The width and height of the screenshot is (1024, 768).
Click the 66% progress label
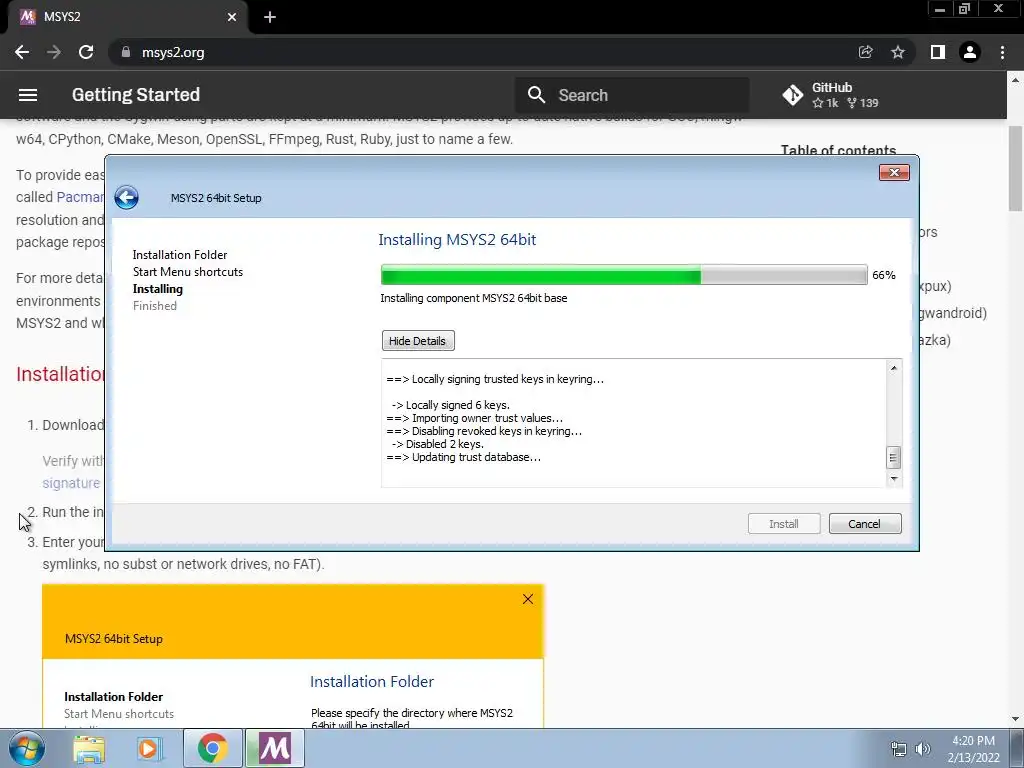click(884, 276)
